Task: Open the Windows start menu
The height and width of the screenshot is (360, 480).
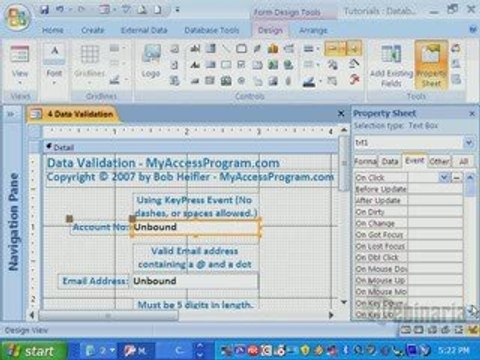Action: click(33, 351)
